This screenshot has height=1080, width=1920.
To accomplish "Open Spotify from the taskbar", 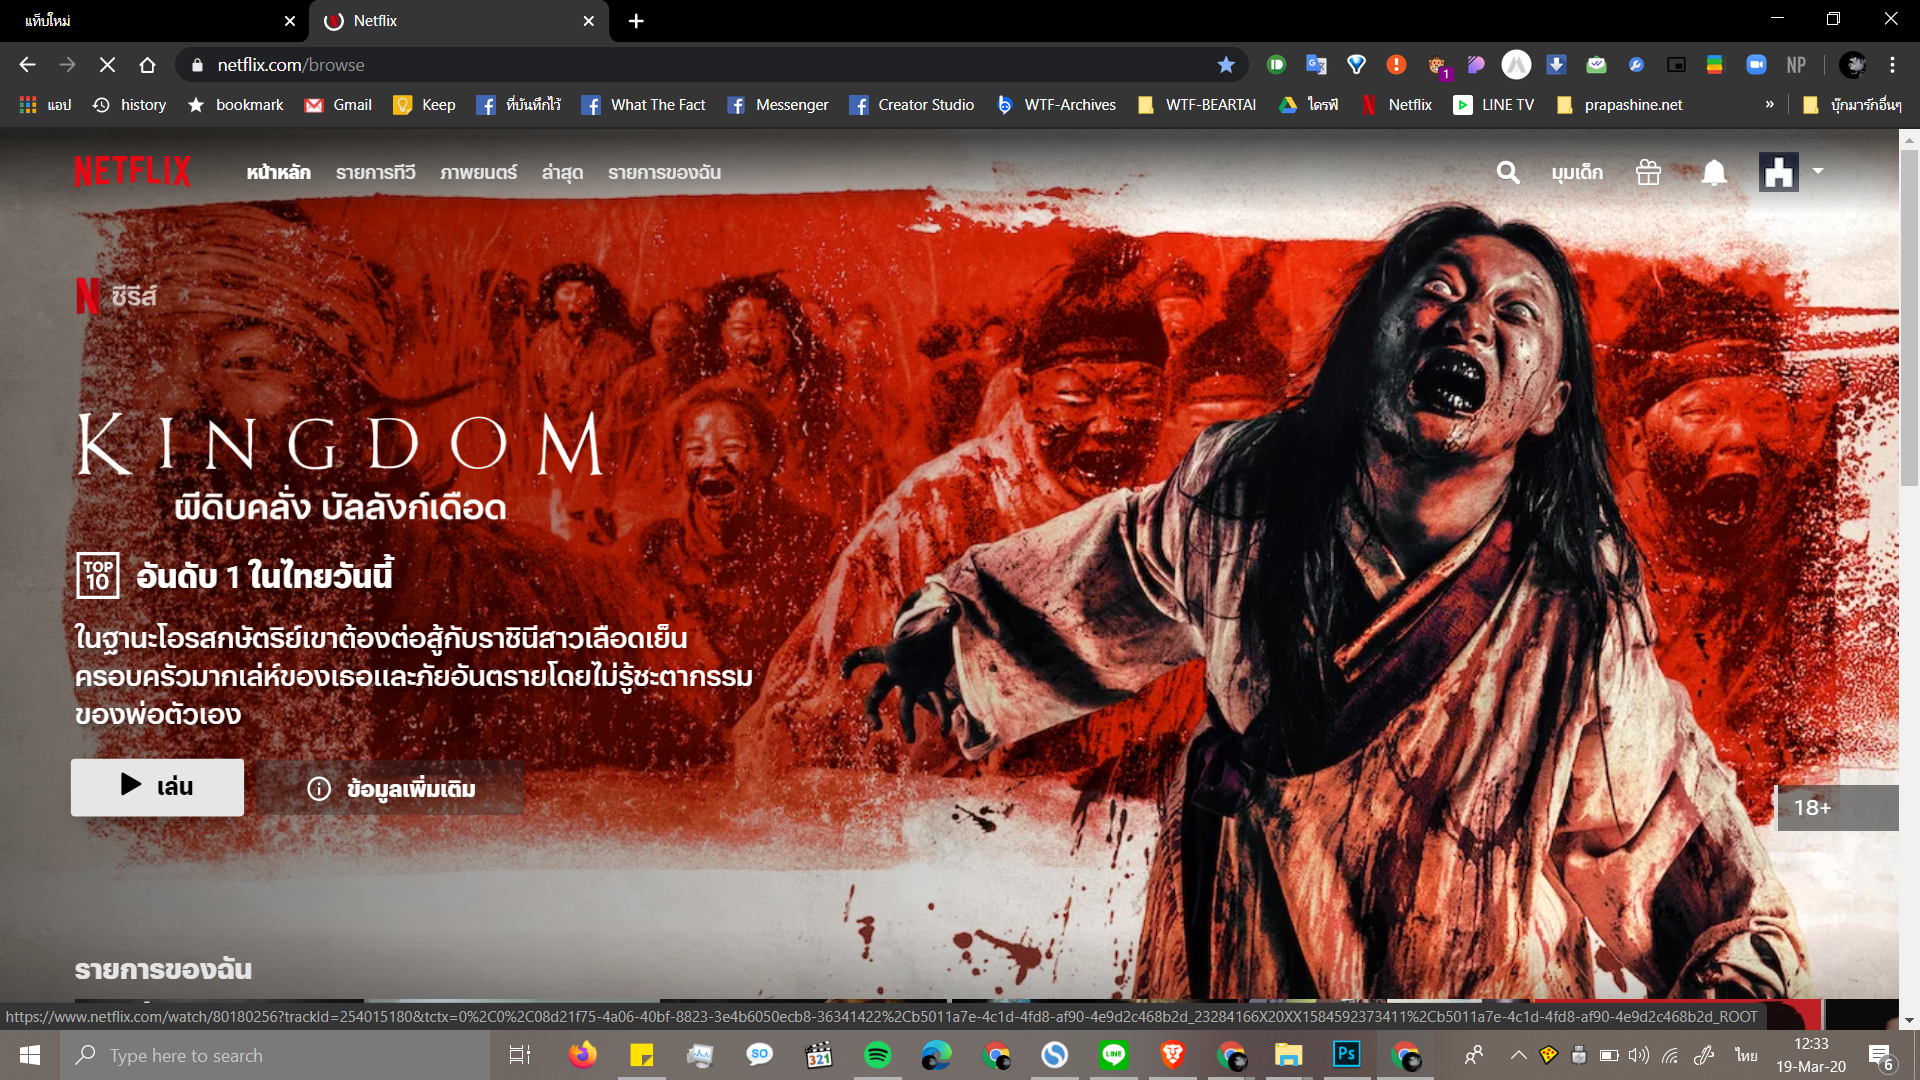I will click(877, 1055).
